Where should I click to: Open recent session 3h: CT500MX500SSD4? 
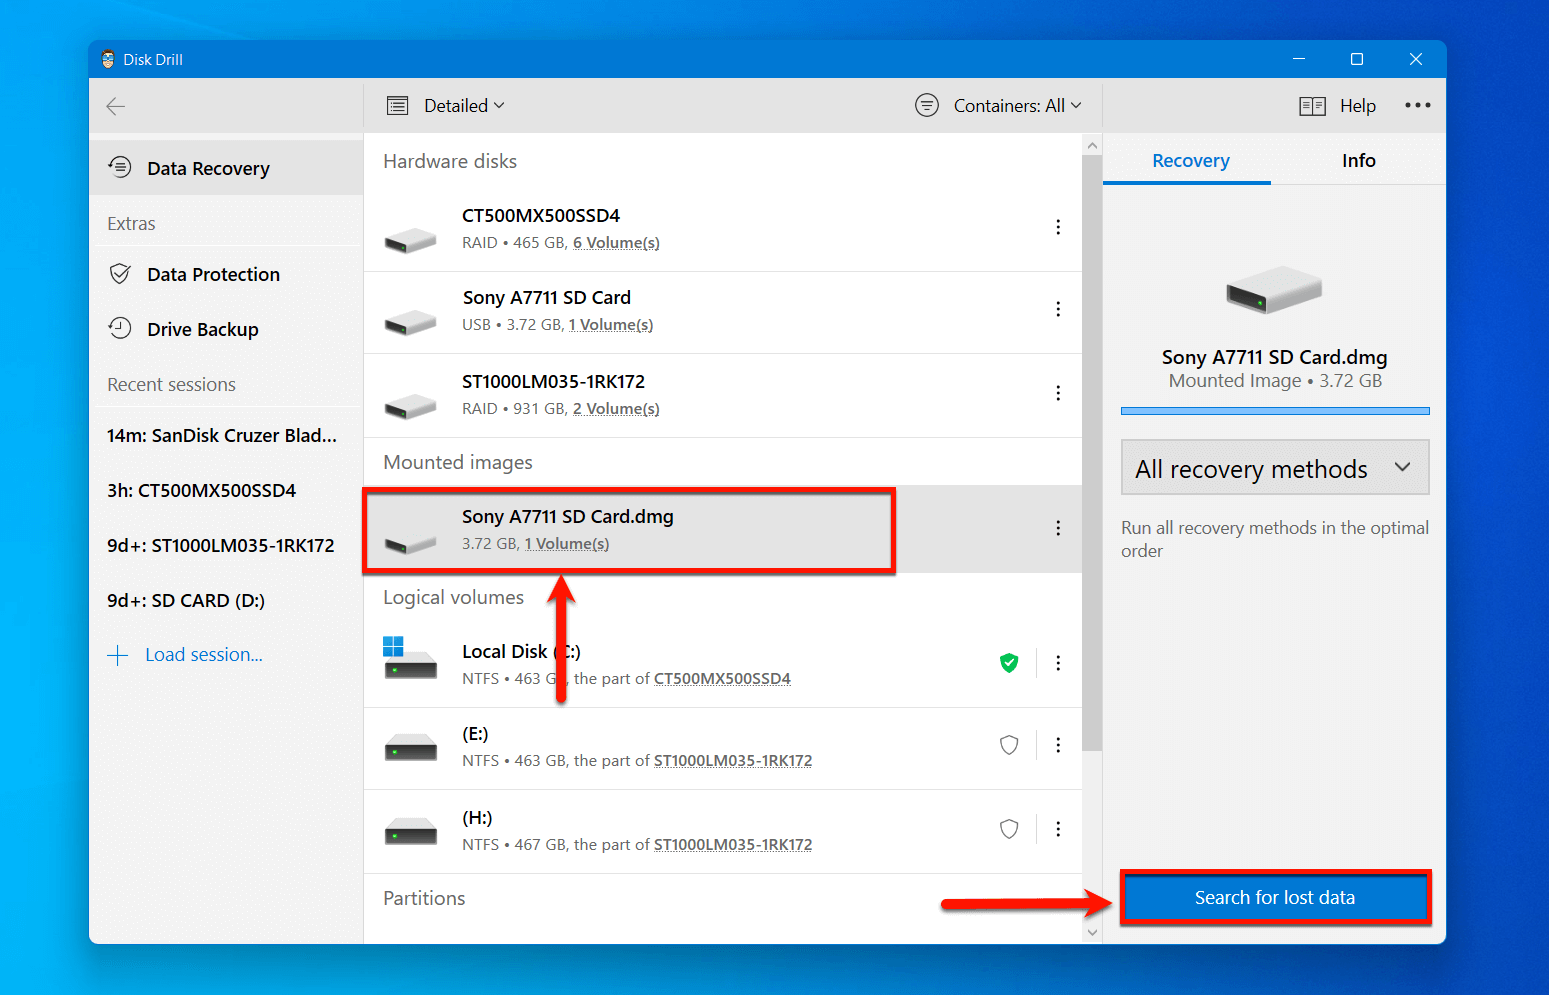pos(202,490)
